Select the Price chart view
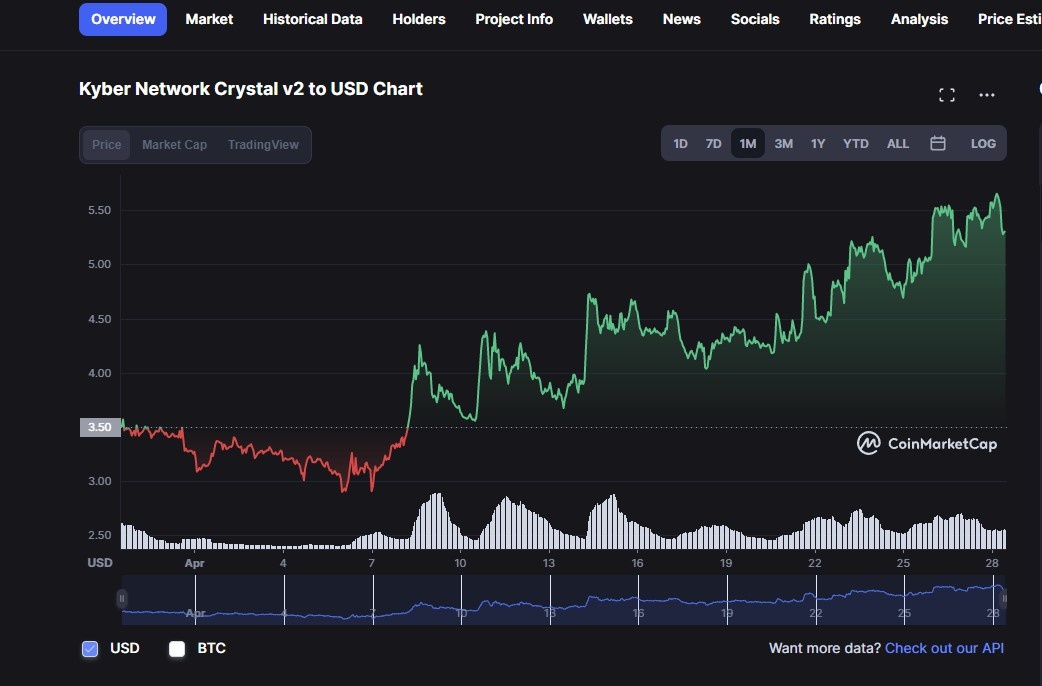This screenshot has height=686, width=1042. [106, 144]
